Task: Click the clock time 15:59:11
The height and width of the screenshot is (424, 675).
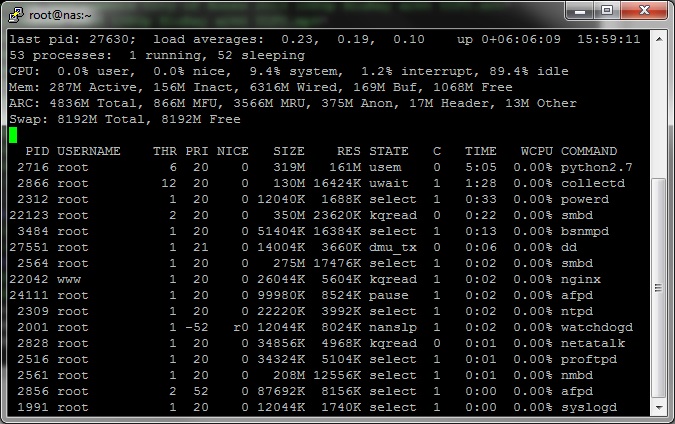Action: [609, 39]
